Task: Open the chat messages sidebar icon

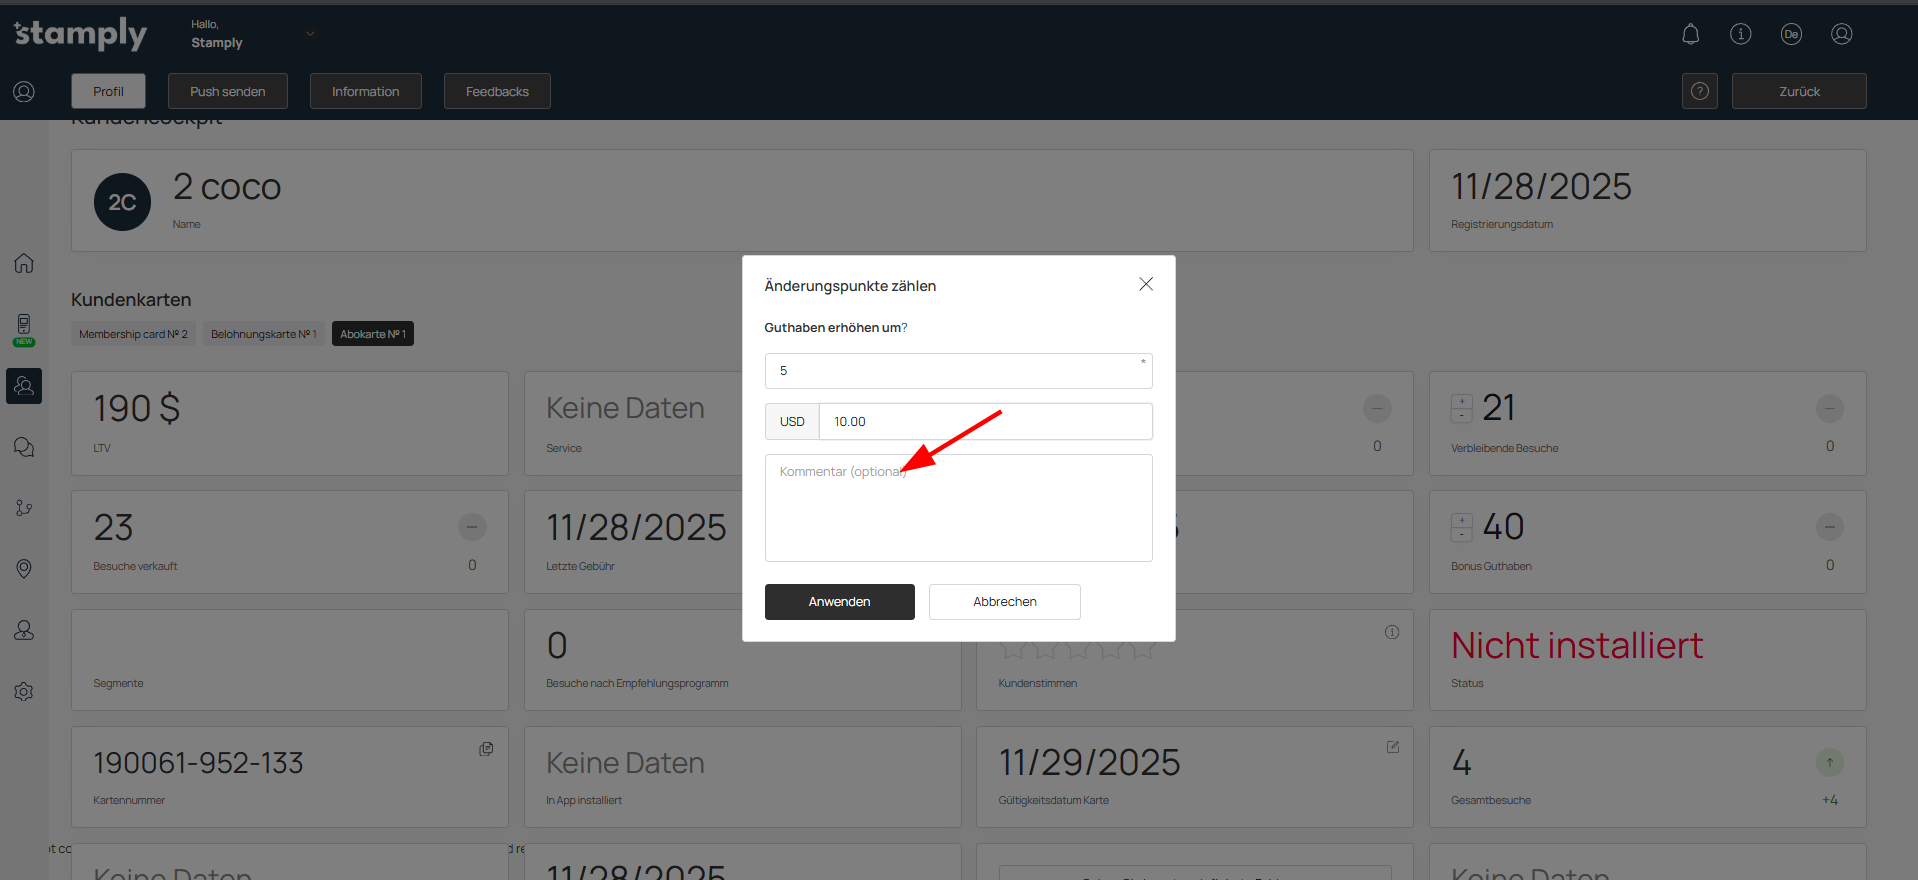Action: 24,447
